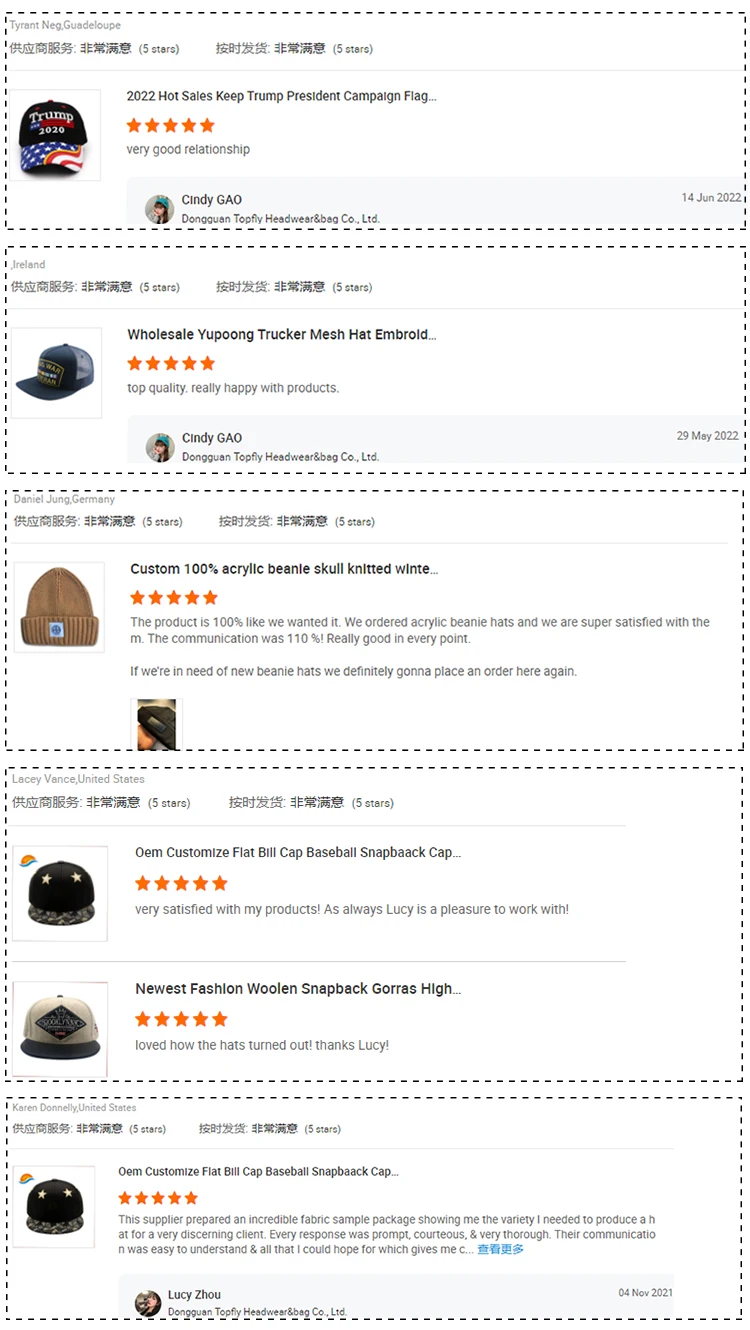Open Karen Donnelly's 'Oem Customize Flat Bill Cap' title
Screen dimensions: 750x1330
point(258,1171)
